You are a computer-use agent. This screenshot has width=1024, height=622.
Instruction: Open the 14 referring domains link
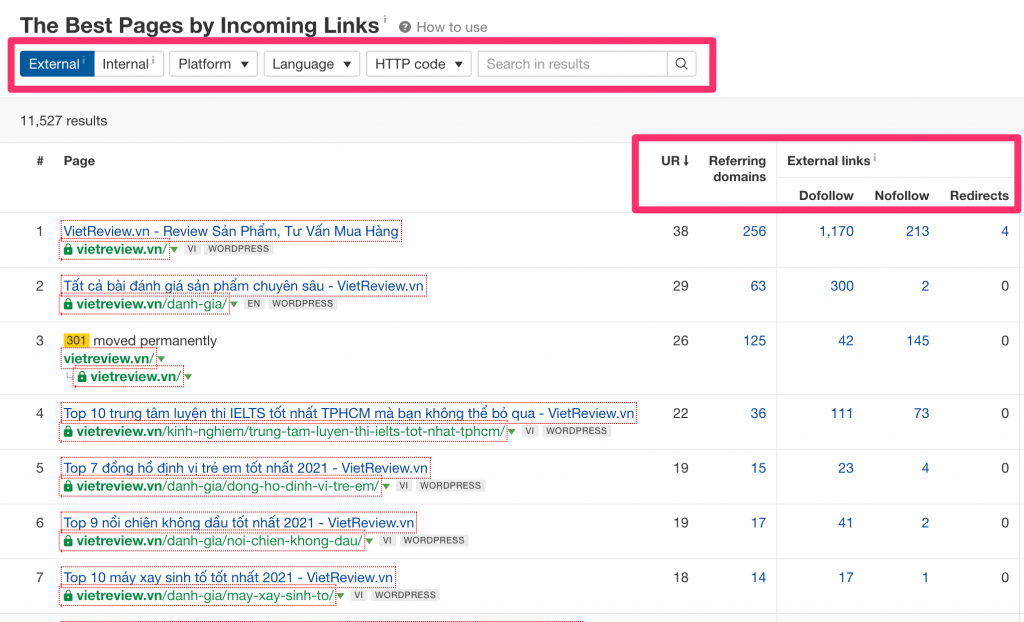[x=758, y=578]
